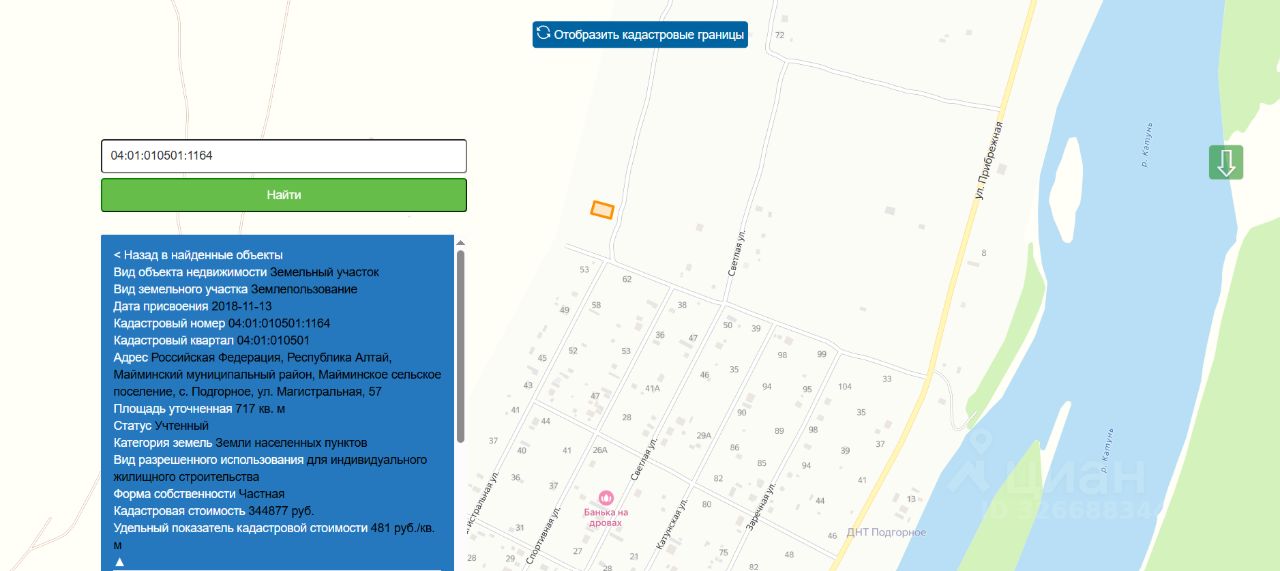
Task: Click the ДНТ Подгорное map label
Action: pos(886,532)
